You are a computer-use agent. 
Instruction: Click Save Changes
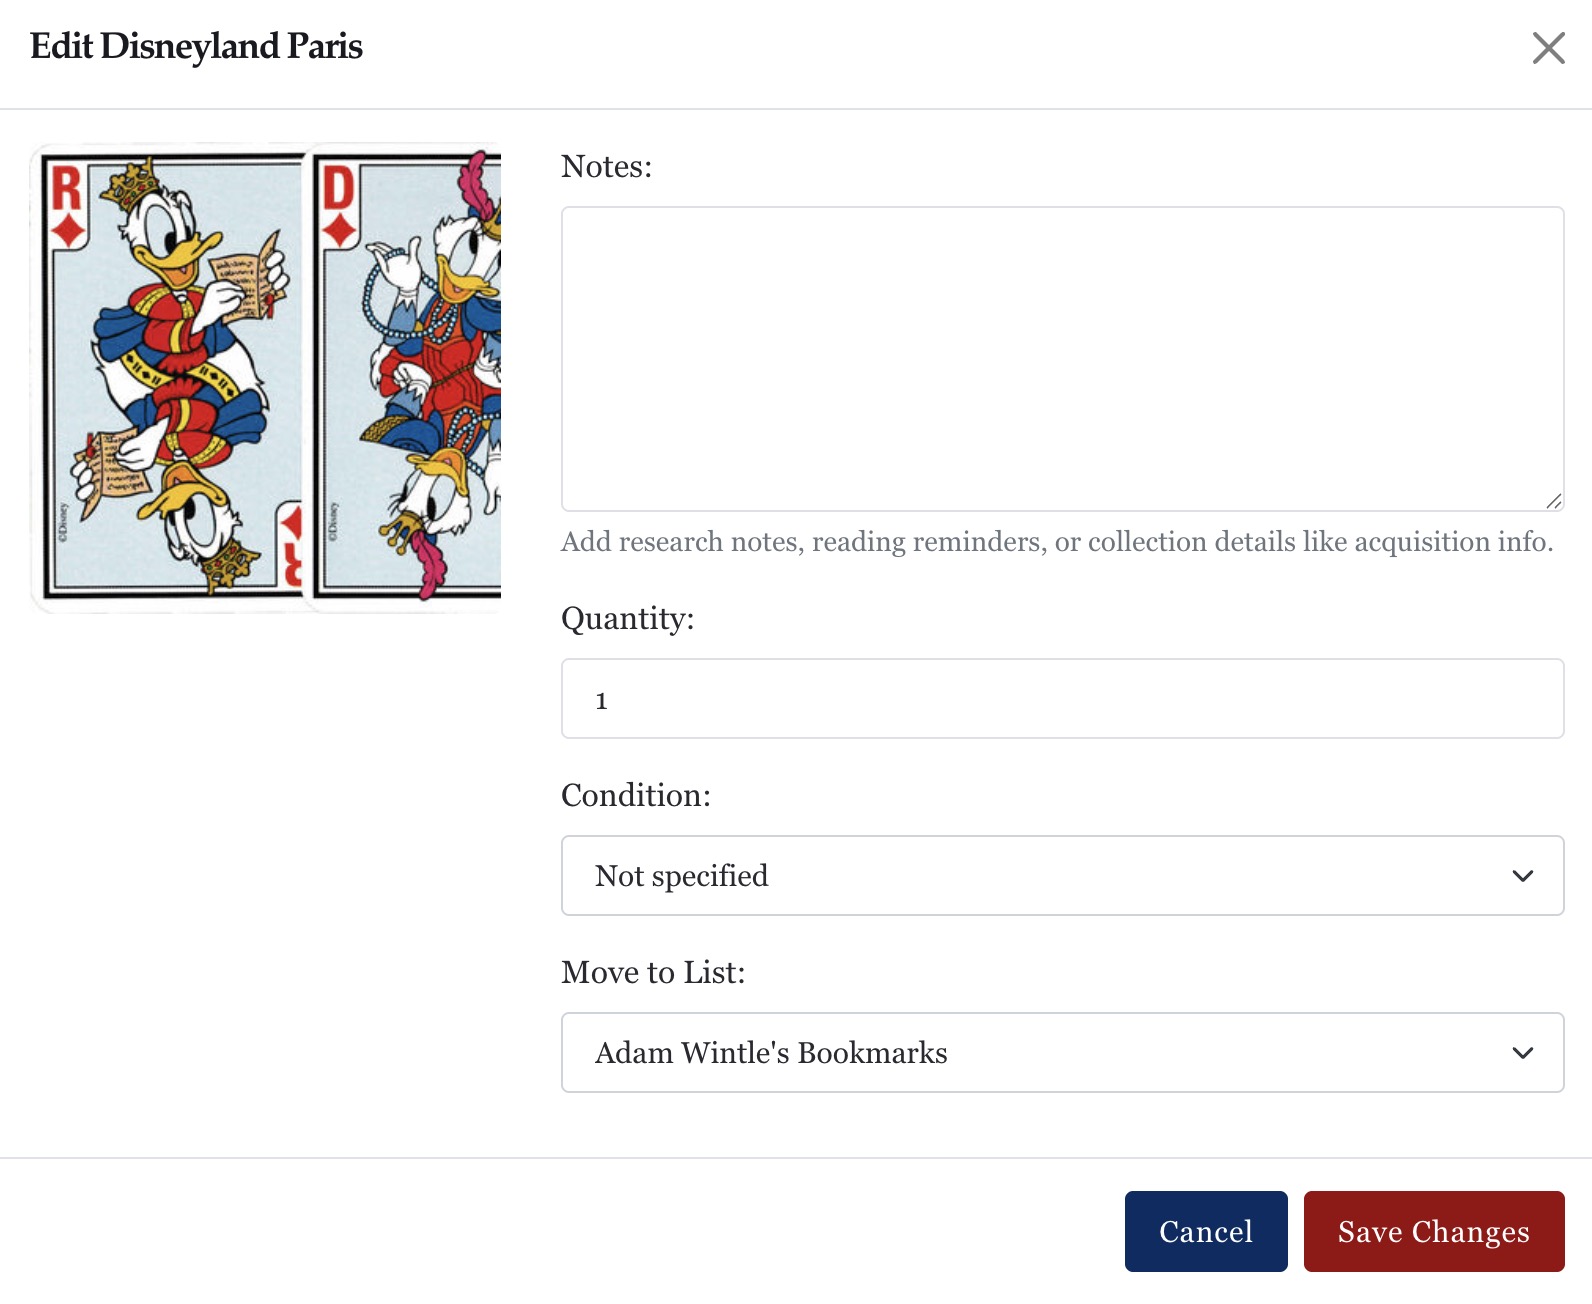tap(1433, 1231)
